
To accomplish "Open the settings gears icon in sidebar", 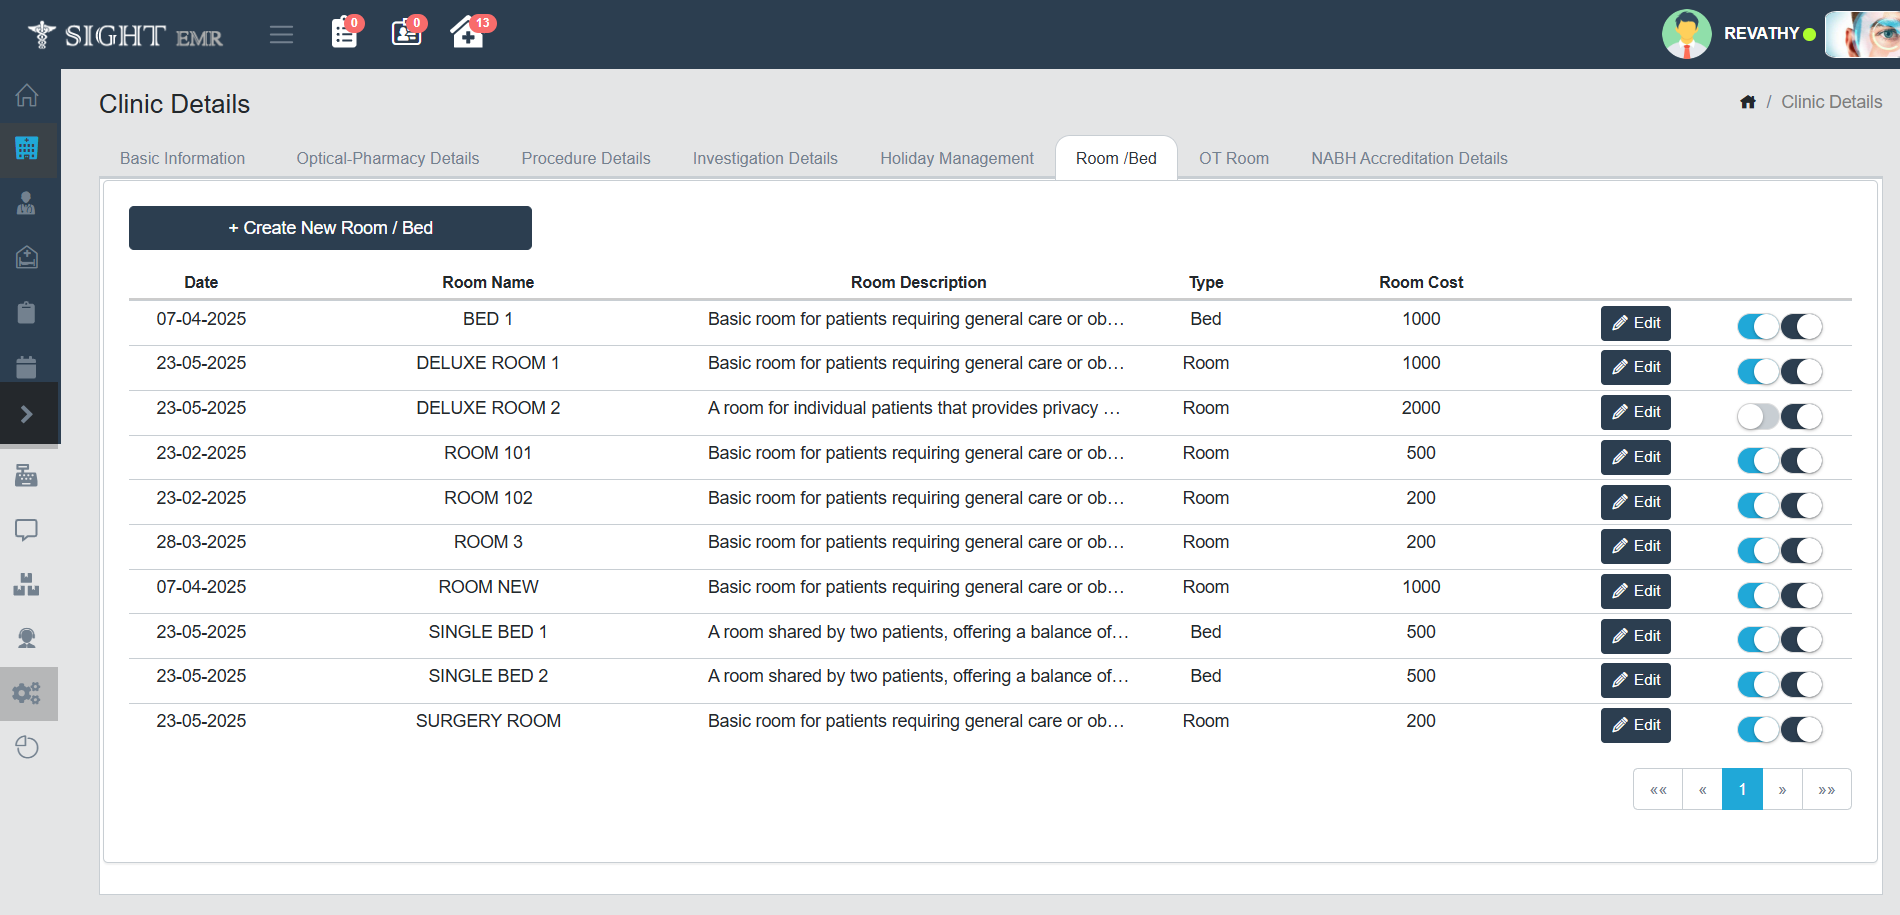I will click(x=27, y=693).
